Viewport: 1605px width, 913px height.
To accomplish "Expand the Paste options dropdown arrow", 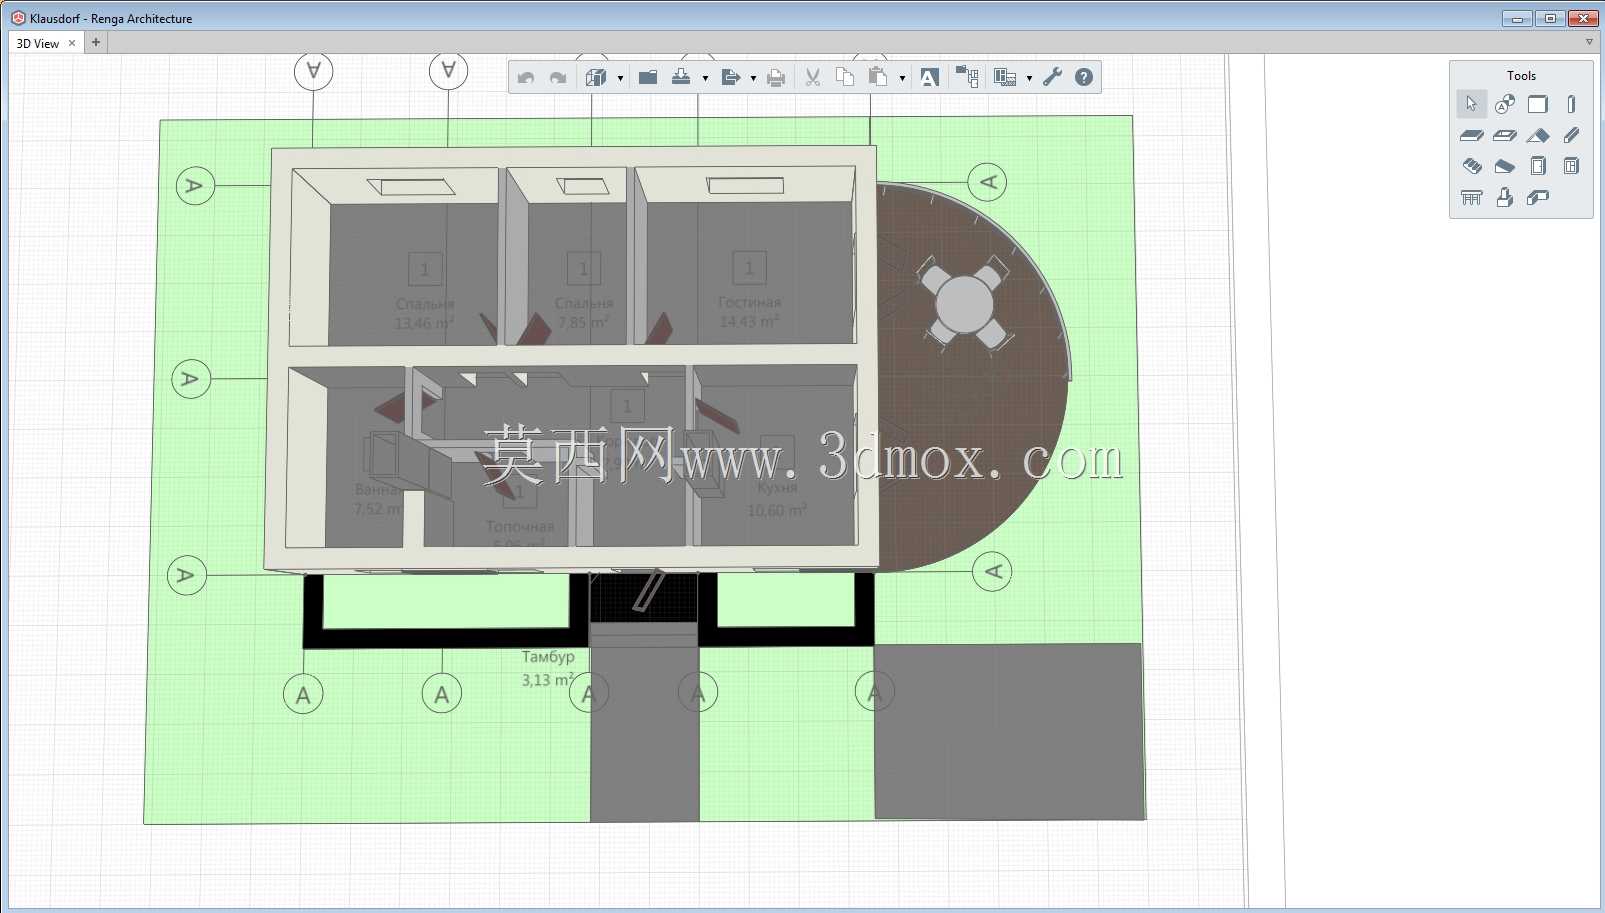I will (902, 78).
